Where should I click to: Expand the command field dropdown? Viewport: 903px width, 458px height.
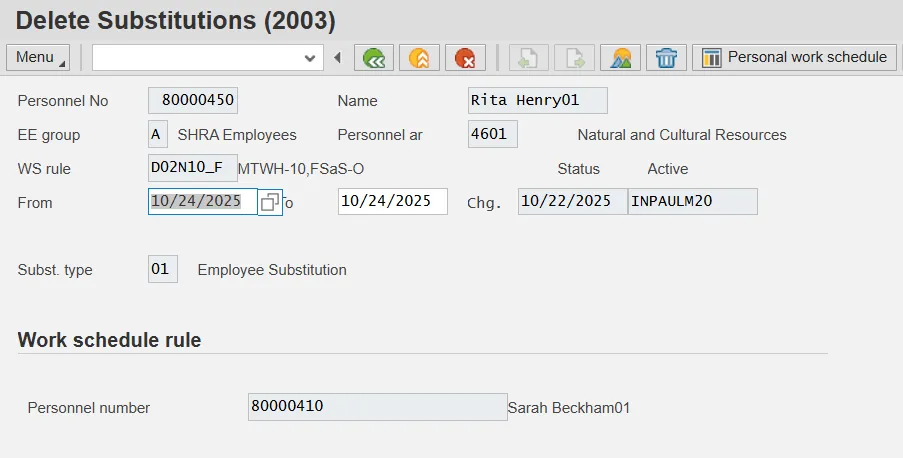tap(310, 58)
